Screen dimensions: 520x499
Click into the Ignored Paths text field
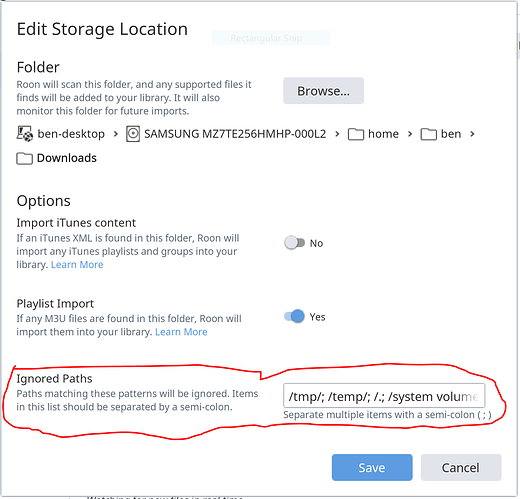tap(384, 396)
